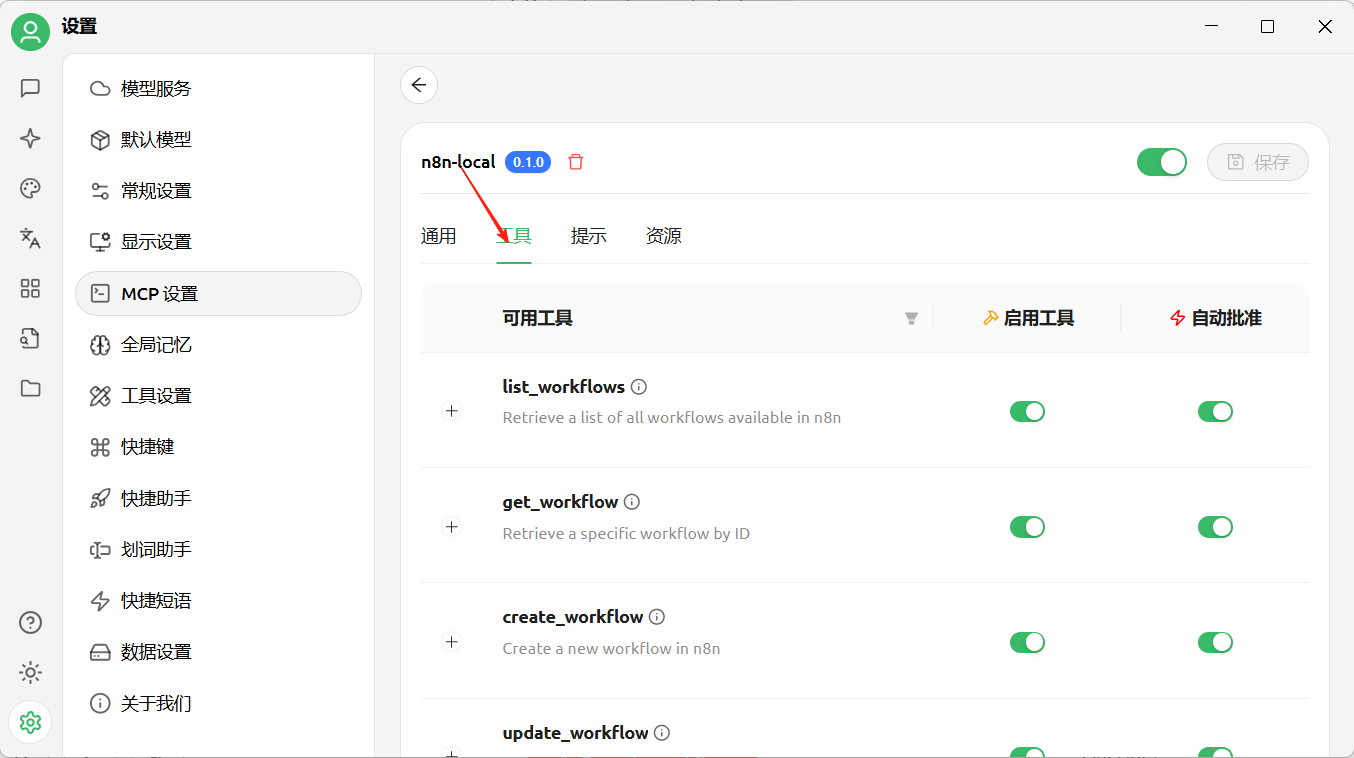1354x758 pixels.
Task: Open the mini apps grid icon
Action: (30, 289)
